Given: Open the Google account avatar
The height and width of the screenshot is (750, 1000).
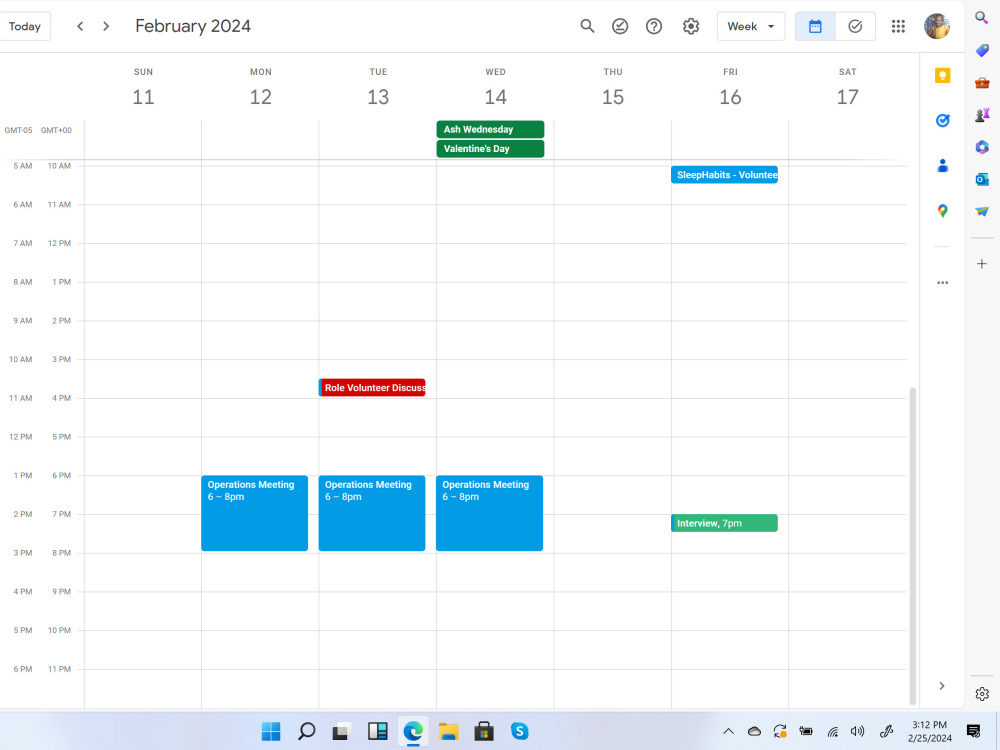Looking at the screenshot, I should coord(937,26).
